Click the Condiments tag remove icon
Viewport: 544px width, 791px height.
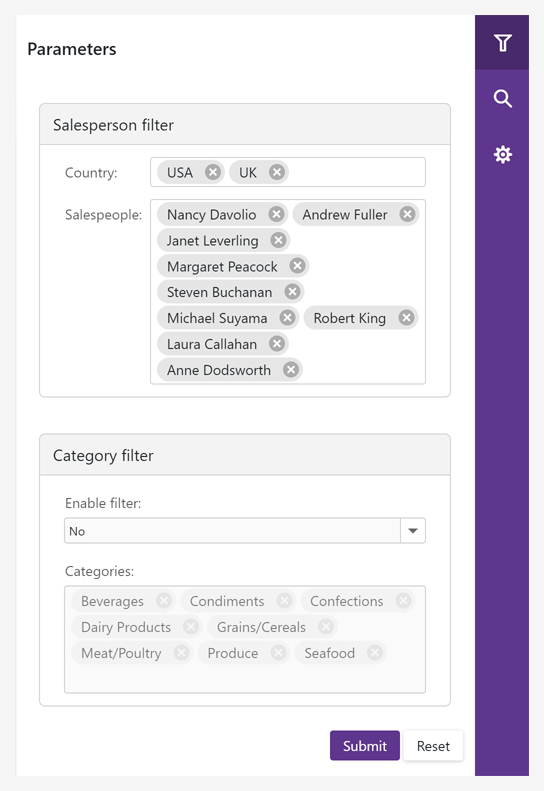click(x=285, y=601)
